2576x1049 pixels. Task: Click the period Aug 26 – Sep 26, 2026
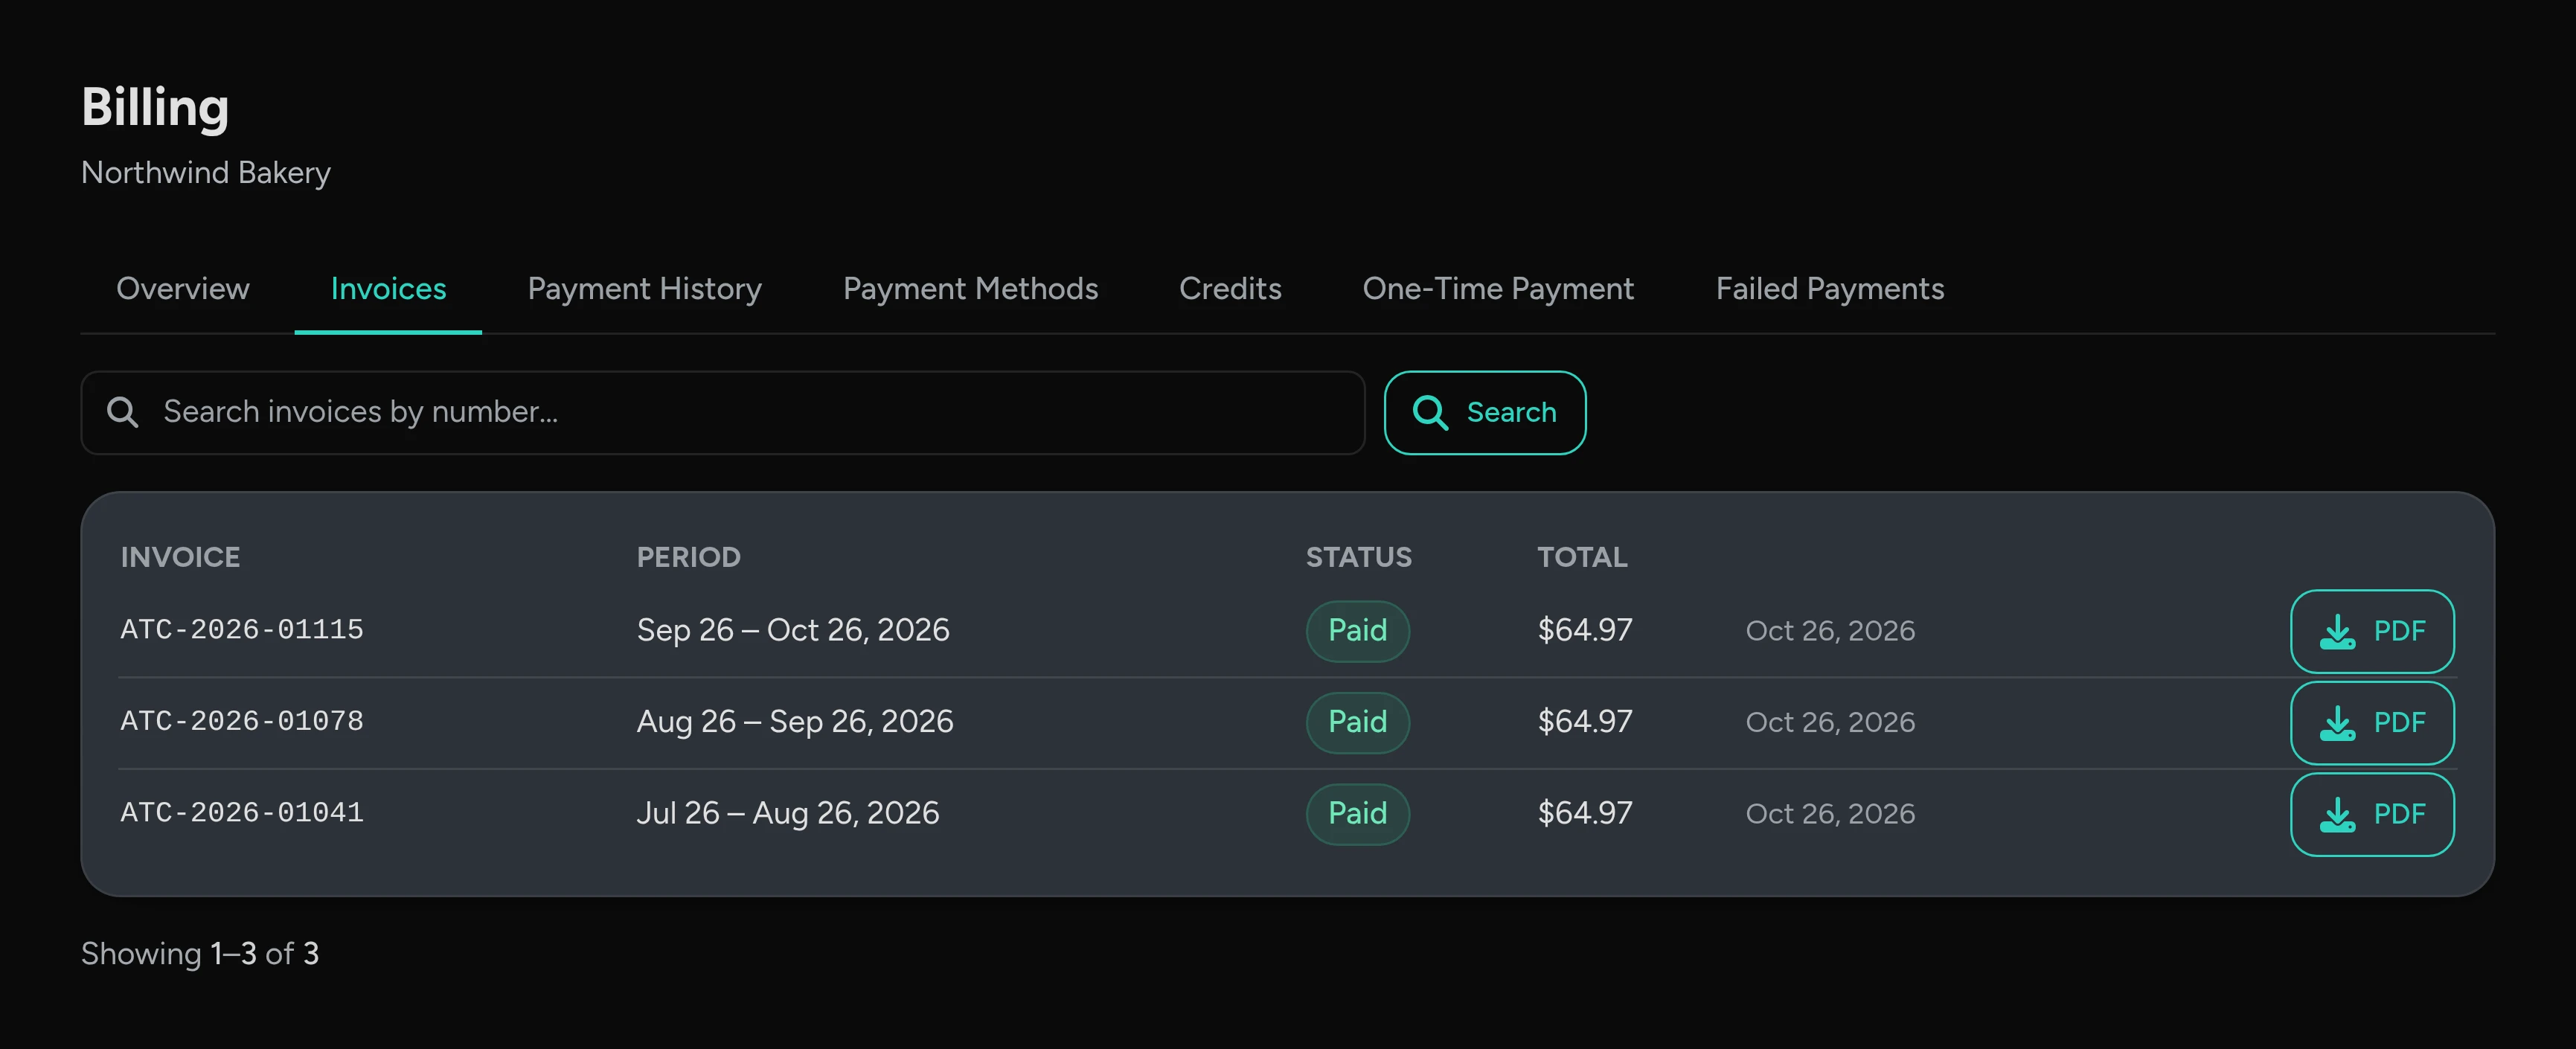pyautogui.click(x=795, y=721)
